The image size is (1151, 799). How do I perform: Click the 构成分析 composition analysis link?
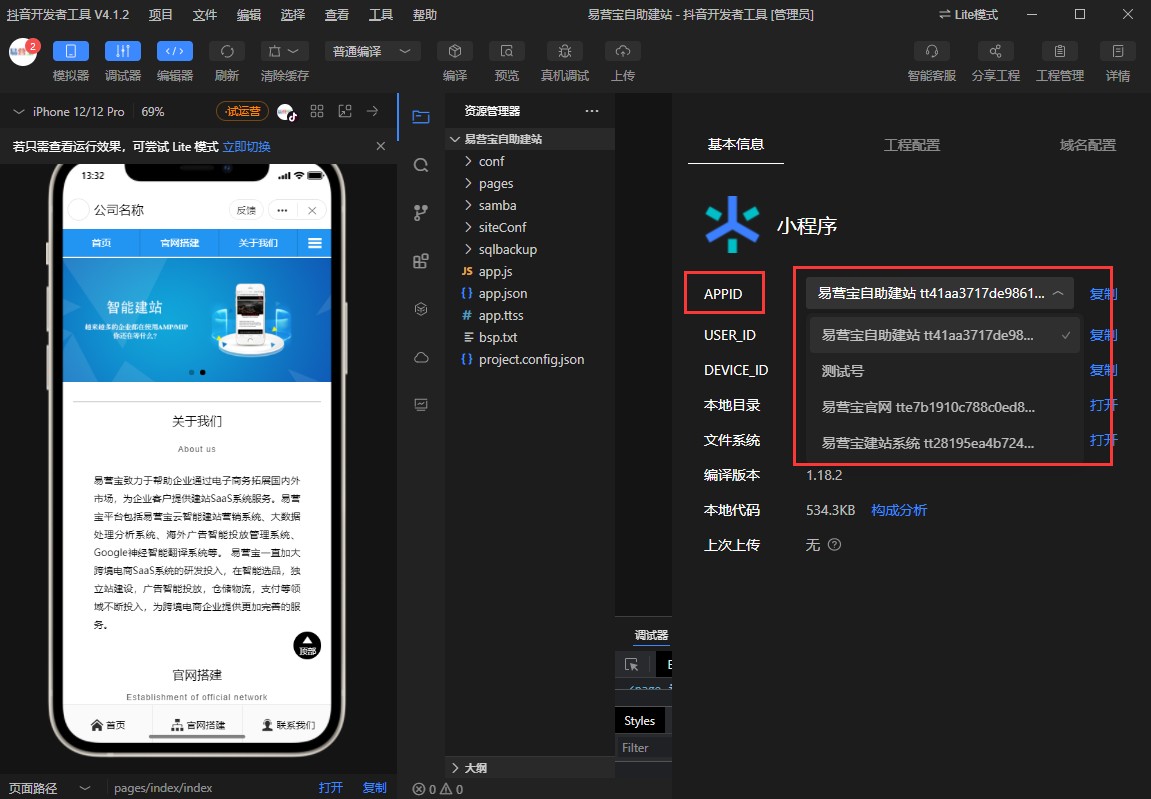click(898, 510)
